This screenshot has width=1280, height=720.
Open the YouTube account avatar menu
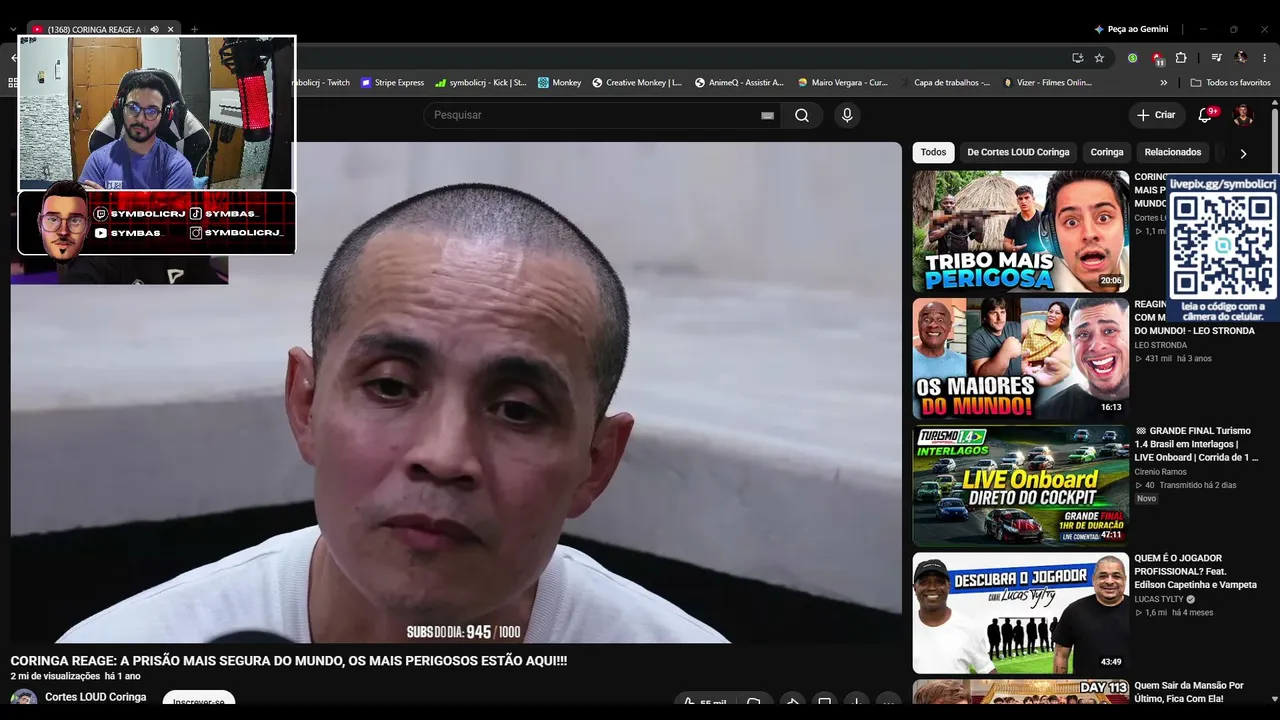[x=1243, y=115]
